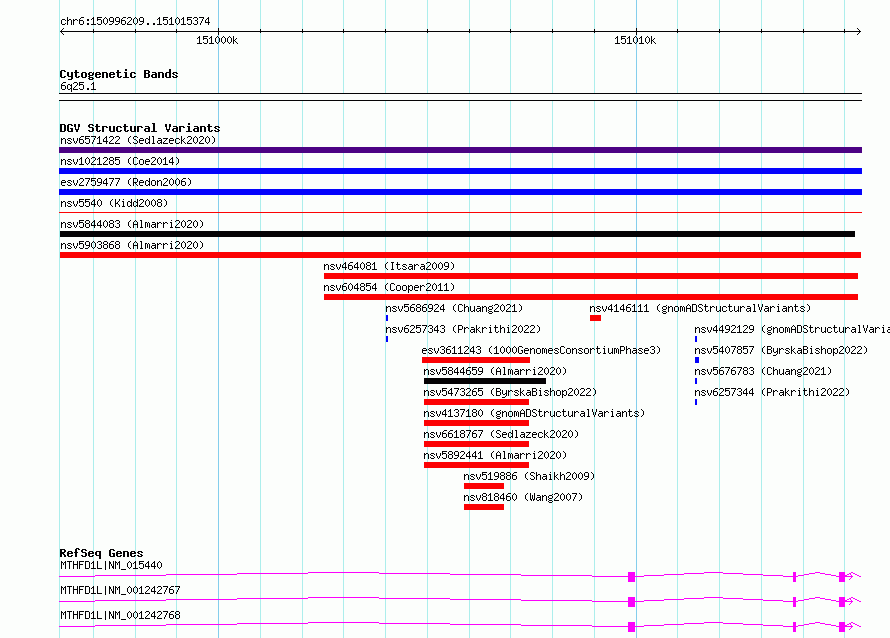Open the esv2759477 (Redon2006) label
This screenshot has width=890, height=638.
pyautogui.click(x=126, y=182)
